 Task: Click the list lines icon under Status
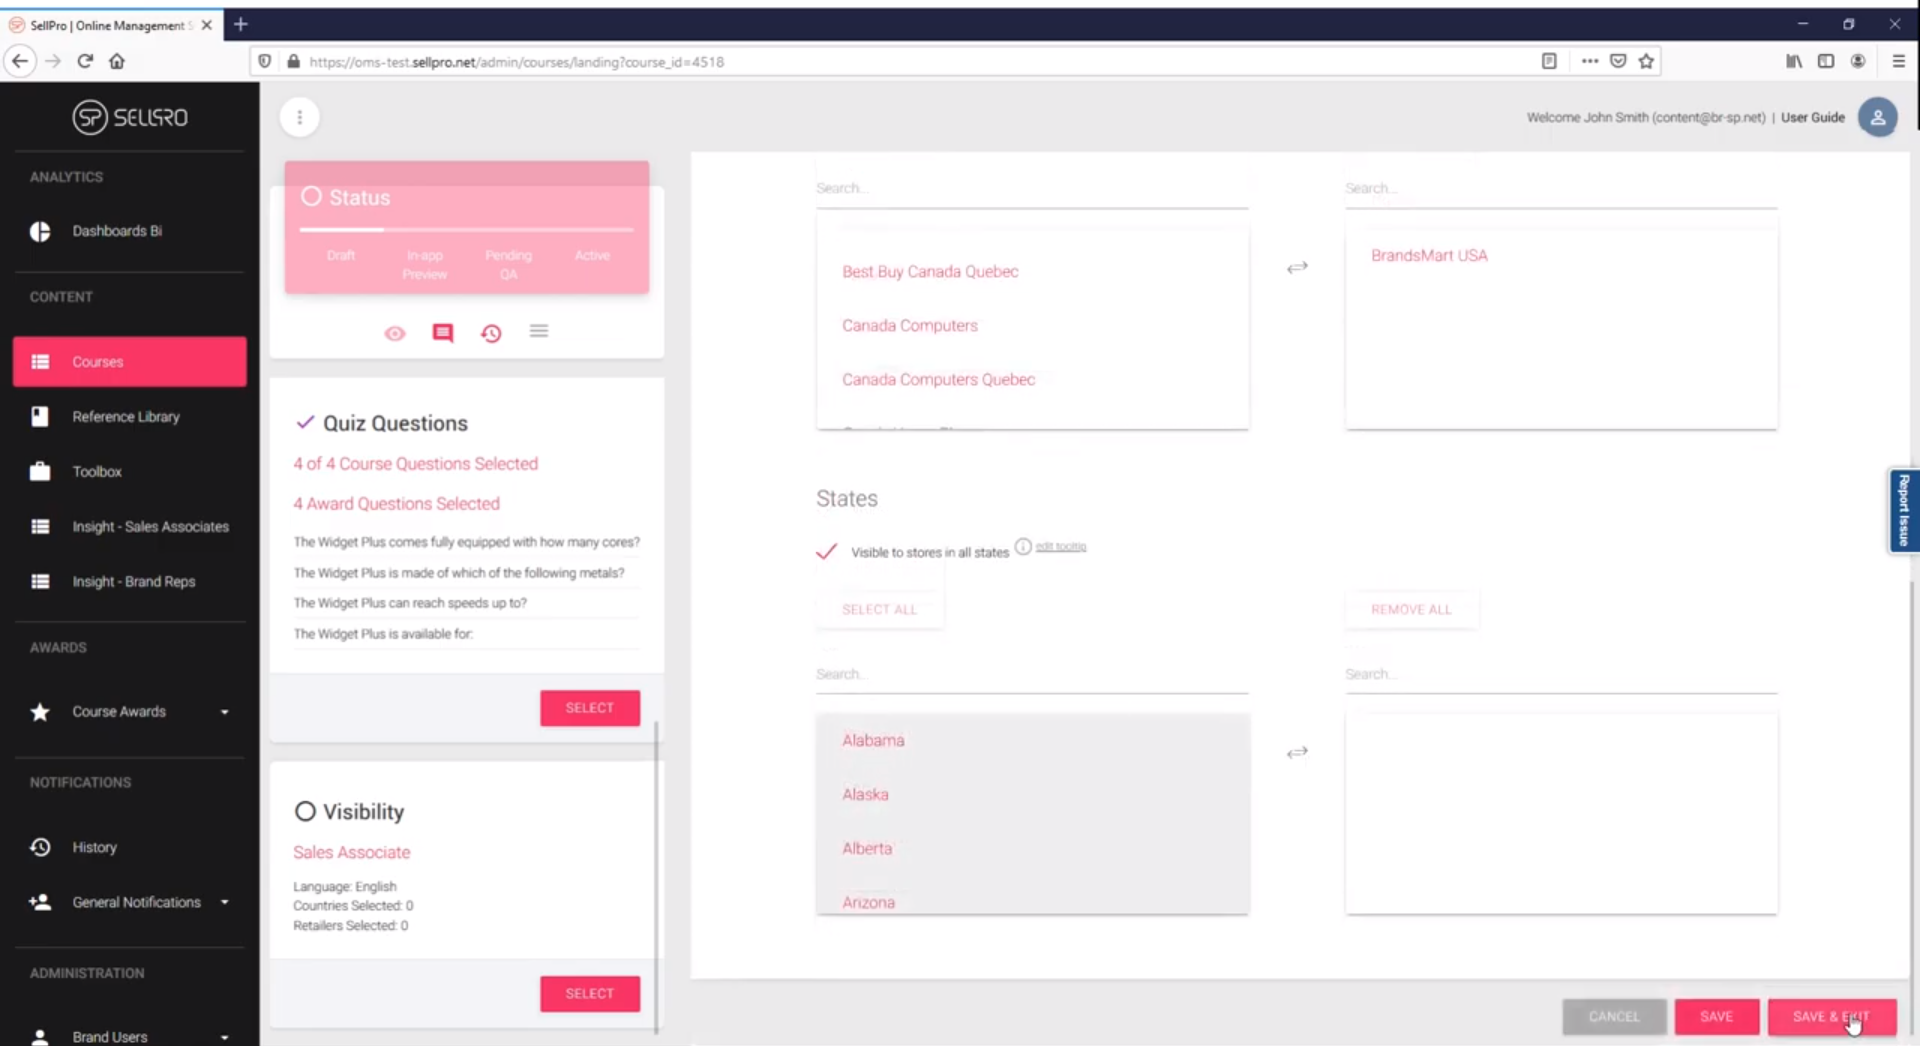click(x=539, y=331)
